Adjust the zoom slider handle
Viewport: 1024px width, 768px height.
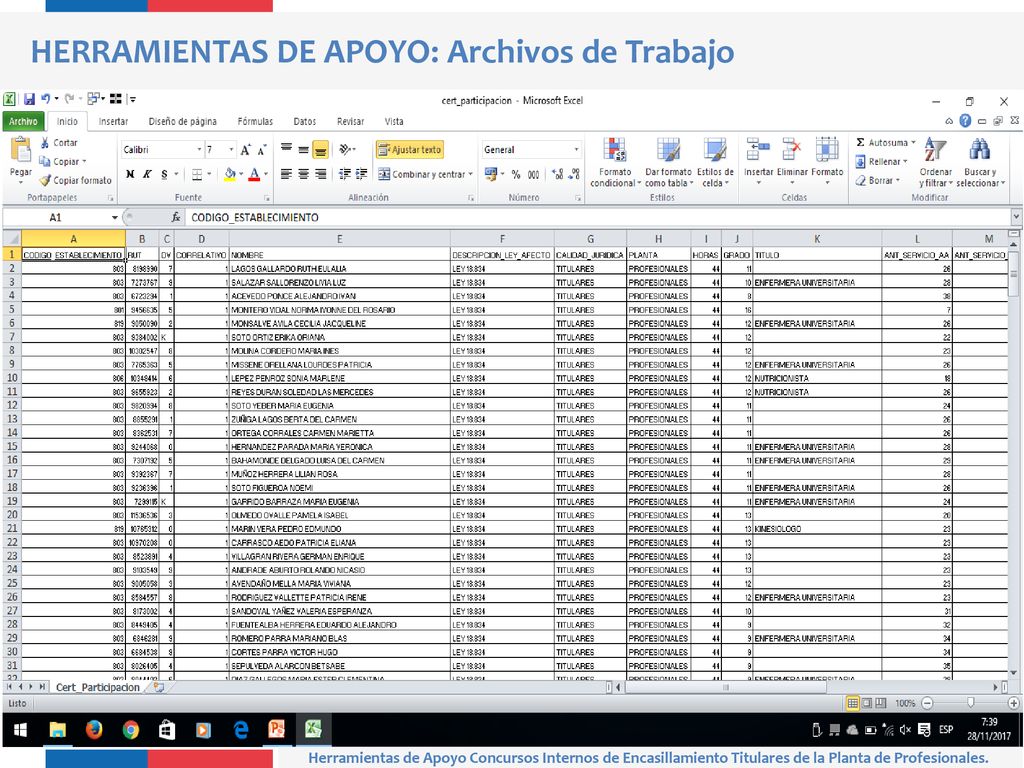[x=970, y=703]
